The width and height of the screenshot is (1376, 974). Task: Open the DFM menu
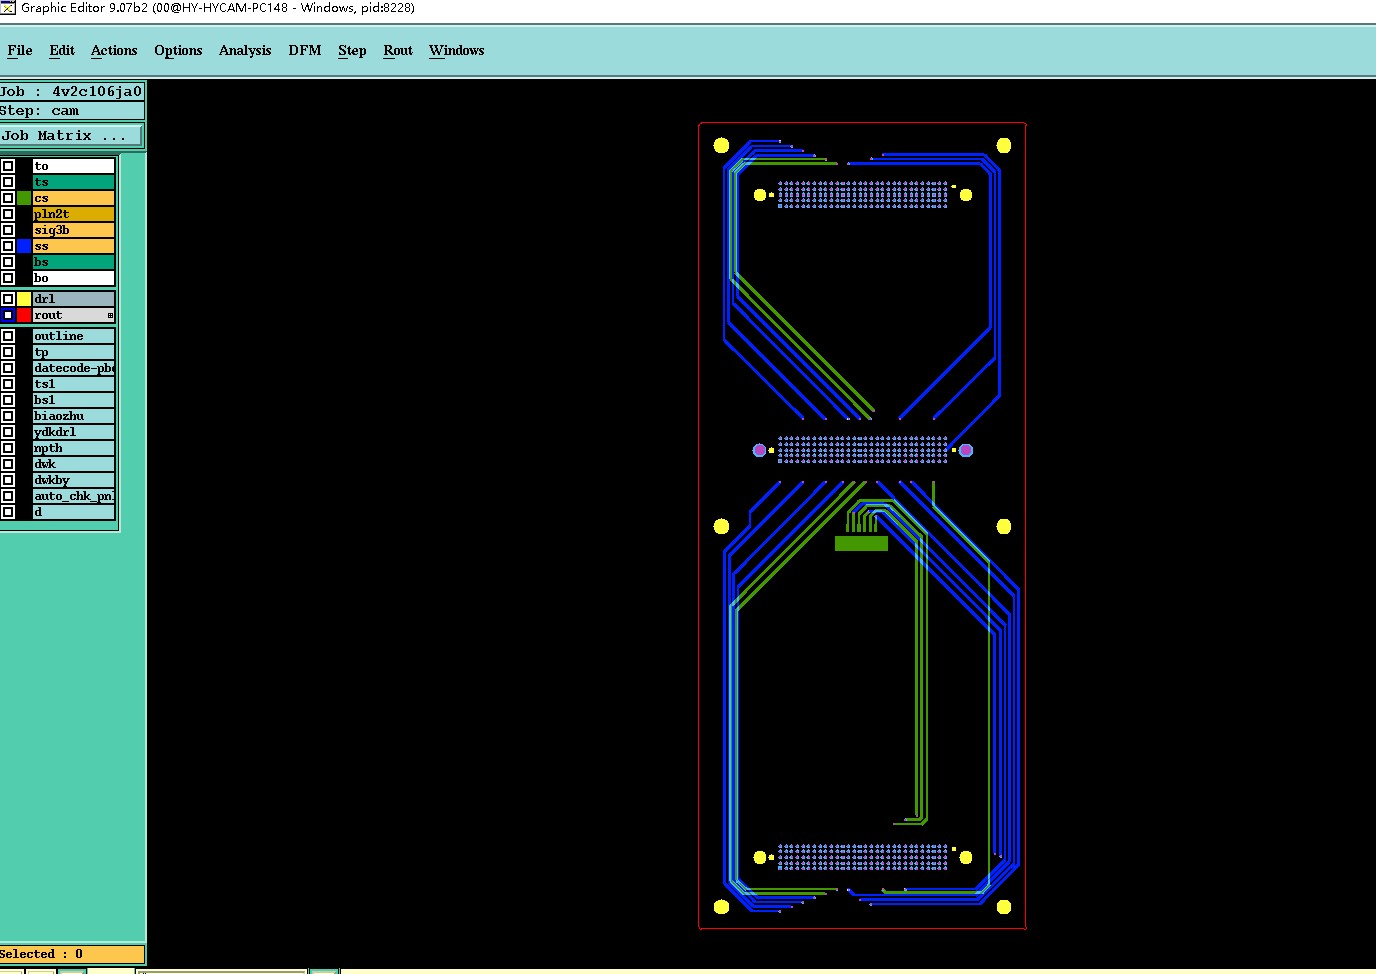(x=305, y=51)
